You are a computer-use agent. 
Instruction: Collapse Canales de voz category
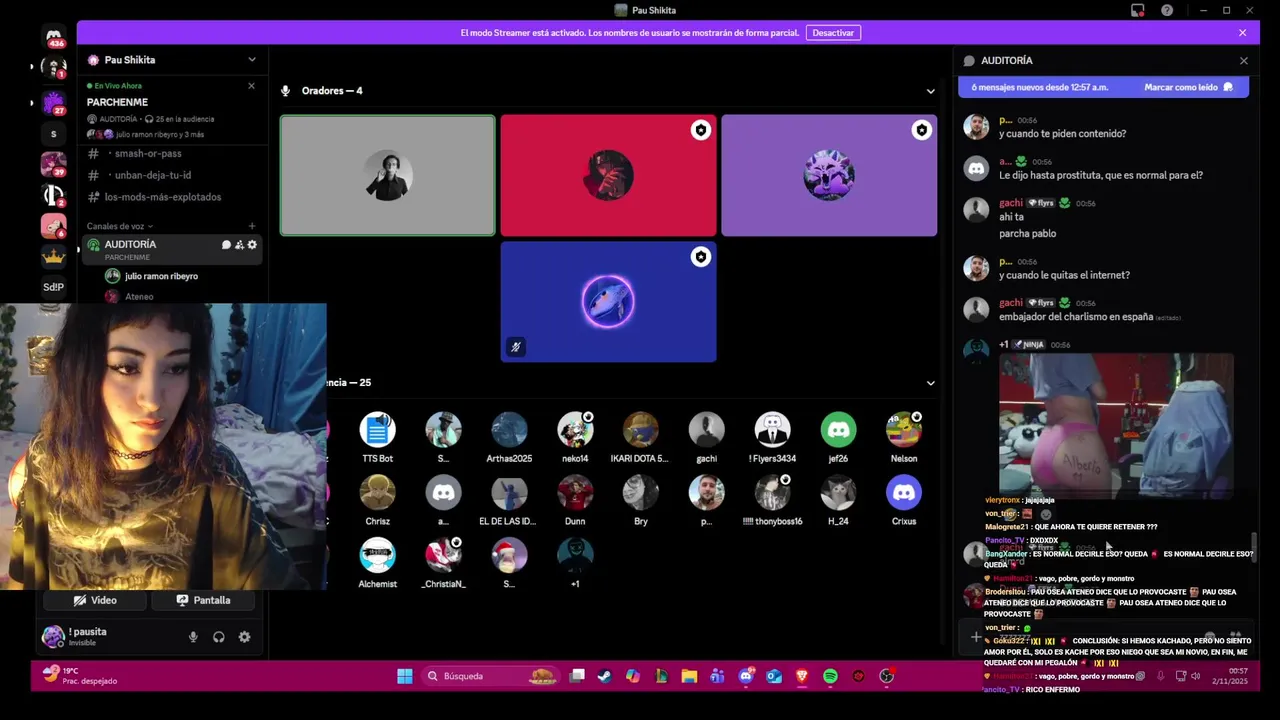120,226
